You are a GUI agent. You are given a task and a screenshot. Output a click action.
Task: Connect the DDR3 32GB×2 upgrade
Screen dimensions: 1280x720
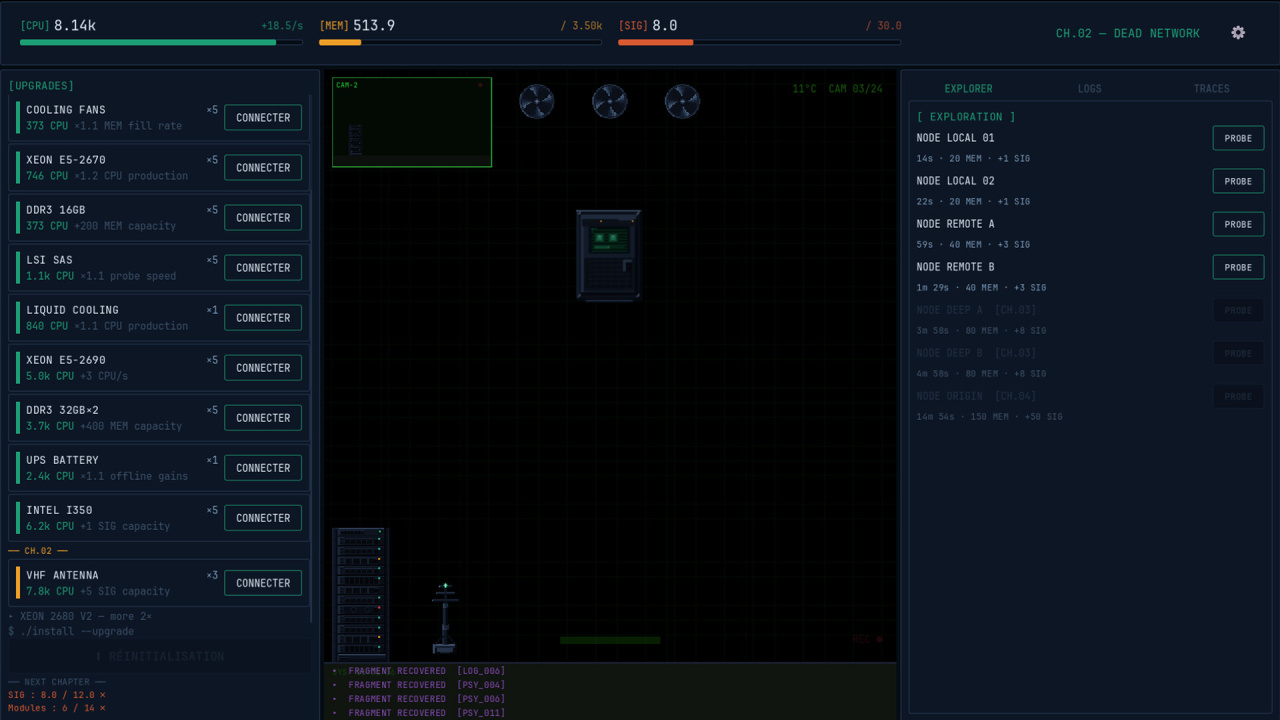click(263, 418)
